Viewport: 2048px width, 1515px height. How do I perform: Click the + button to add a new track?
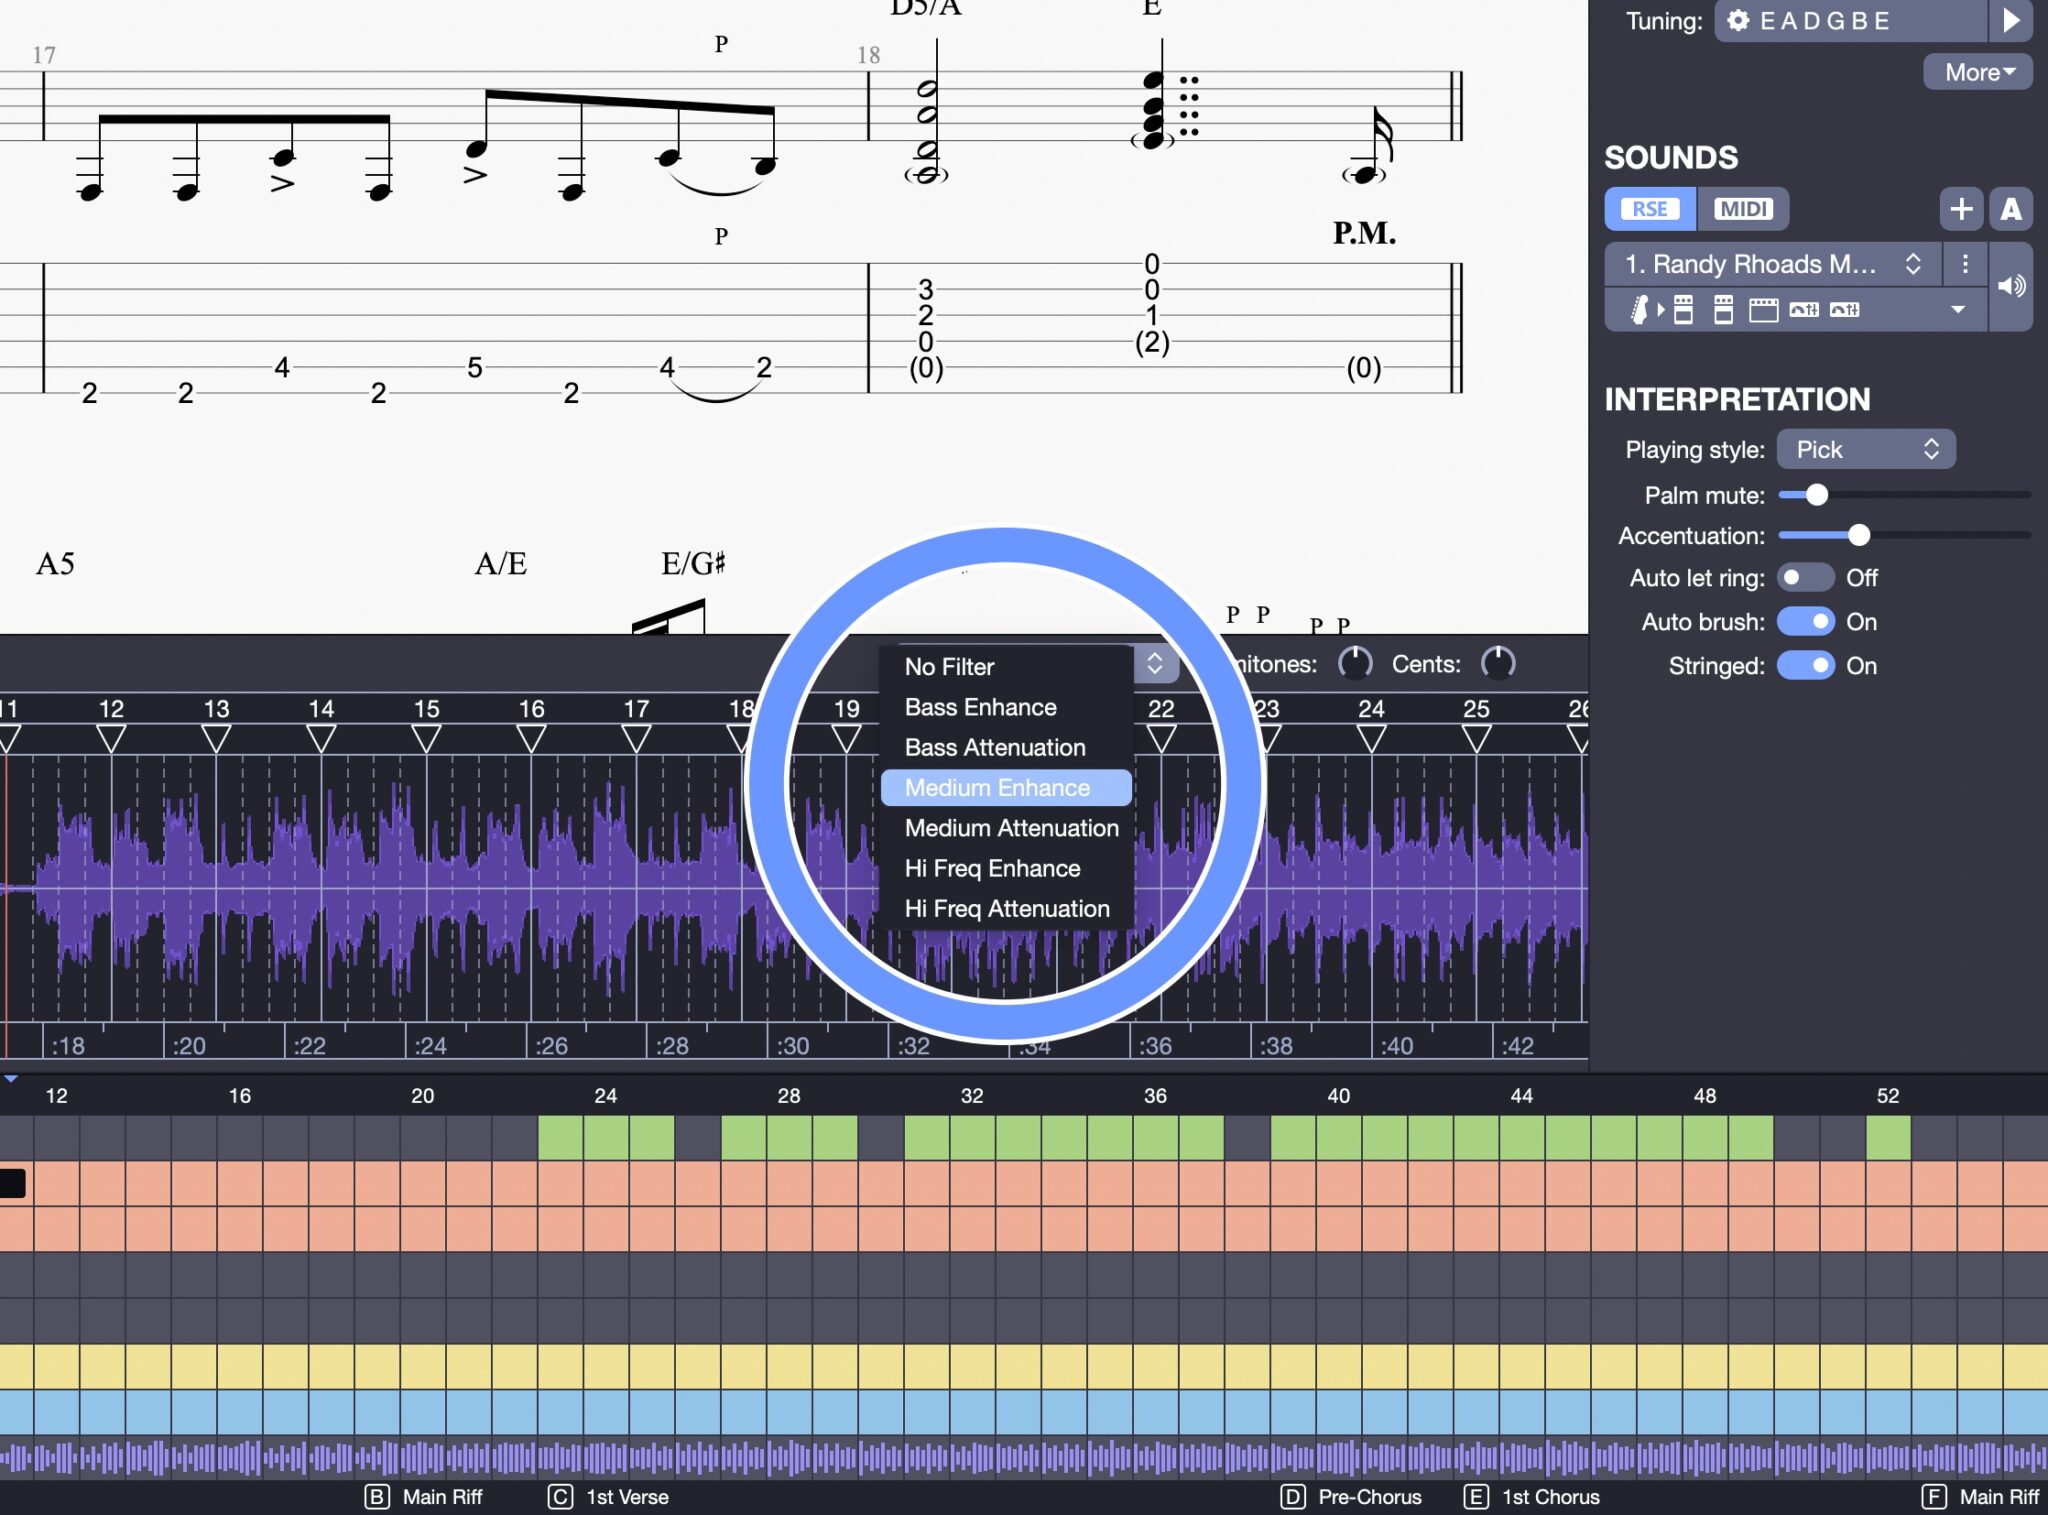click(1961, 209)
